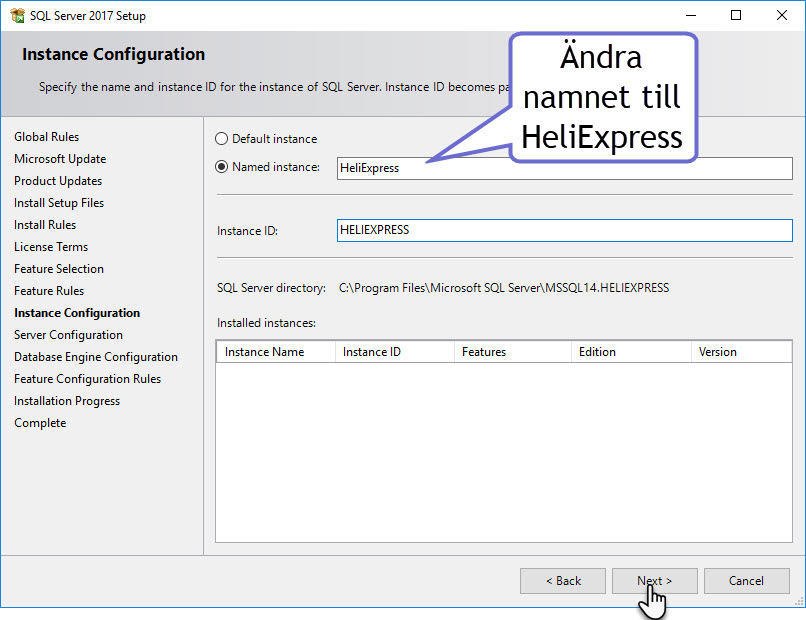Viewport: 806px width, 620px height.
Task: Click the 'Installed instances:' label
Action: [x=266, y=323]
